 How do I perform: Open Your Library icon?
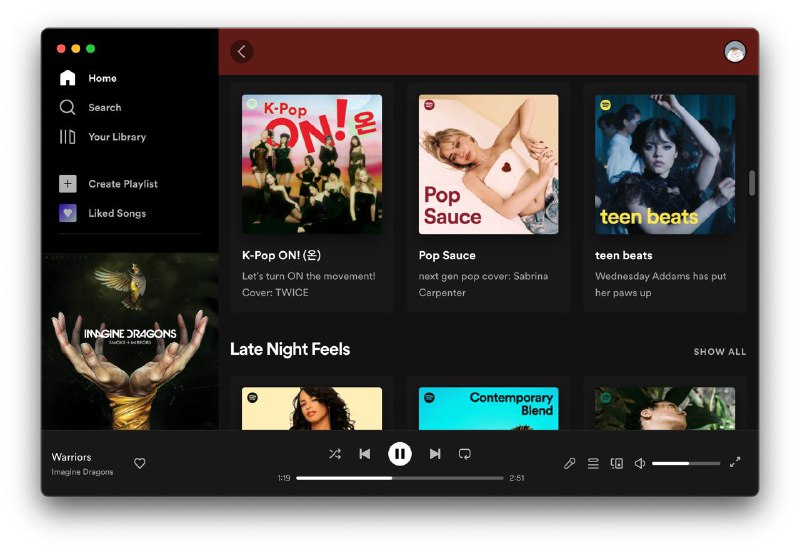pyautogui.click(x=67, y=137)
